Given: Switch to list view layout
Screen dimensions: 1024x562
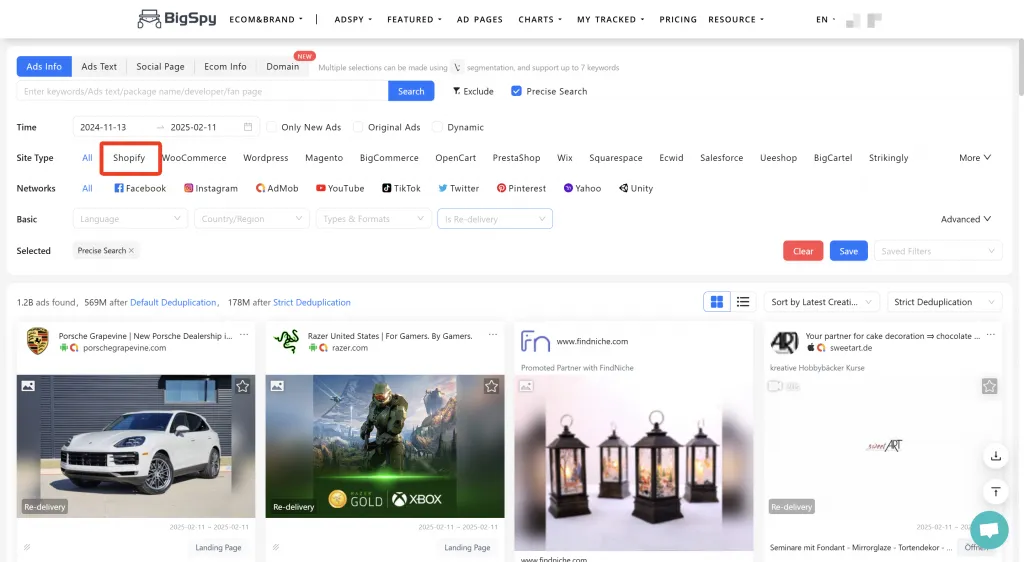Looking at the screenshot, I should coord(743,302).
